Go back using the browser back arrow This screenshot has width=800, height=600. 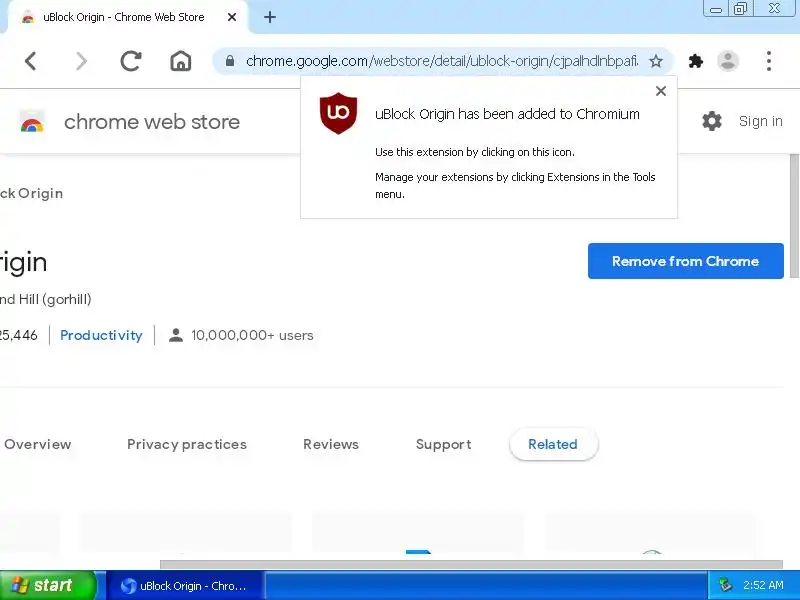31,61
